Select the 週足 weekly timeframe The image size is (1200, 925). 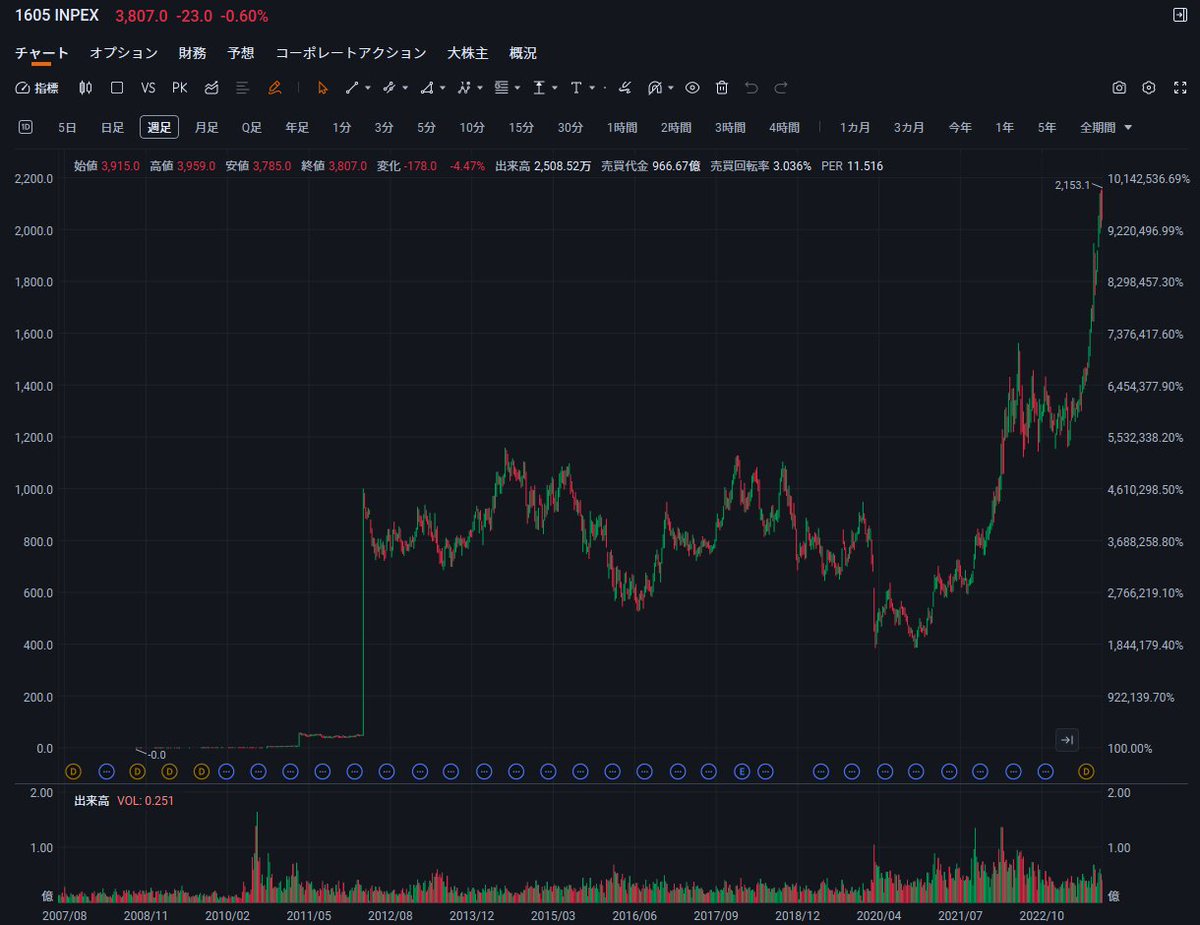coord(159,127)
